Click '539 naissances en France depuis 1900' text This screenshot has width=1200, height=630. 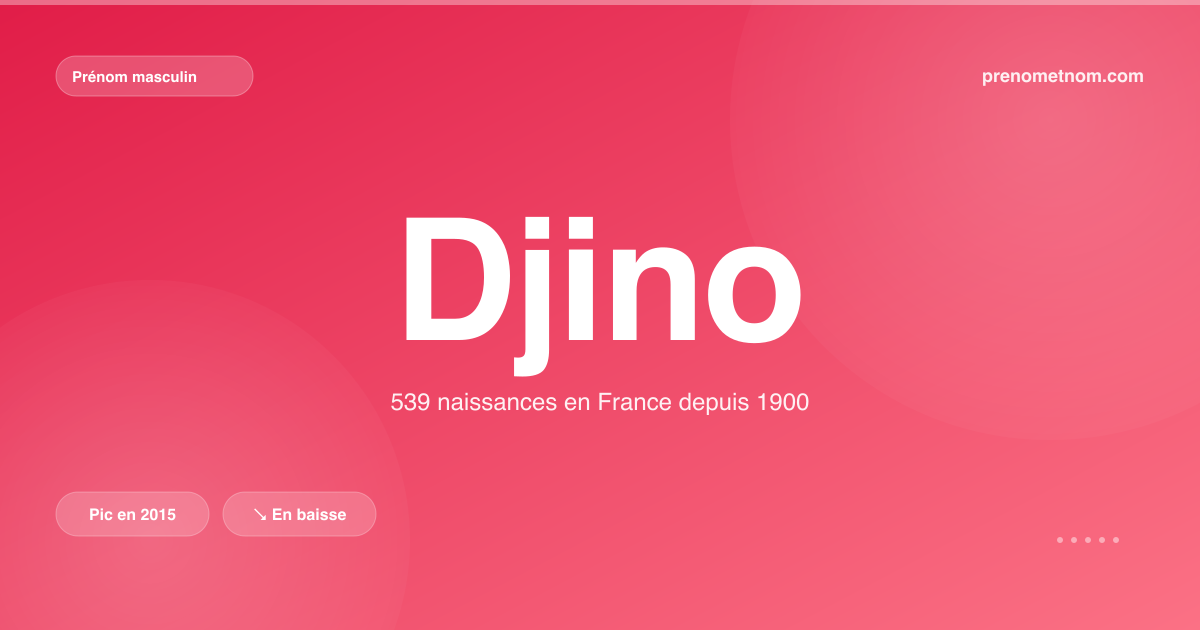(x=600, y=403)
